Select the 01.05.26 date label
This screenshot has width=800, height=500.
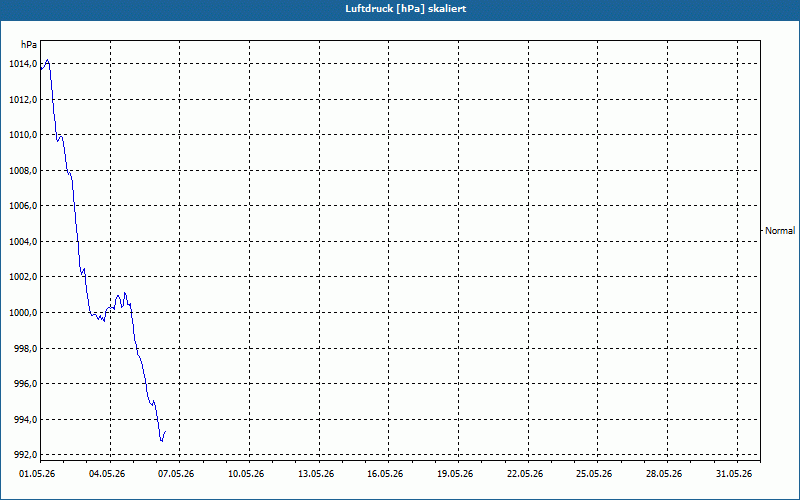point(37,474)
